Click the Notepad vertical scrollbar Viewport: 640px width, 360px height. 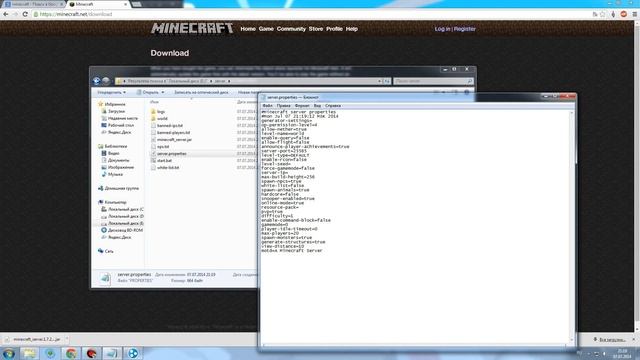[571, 227]
